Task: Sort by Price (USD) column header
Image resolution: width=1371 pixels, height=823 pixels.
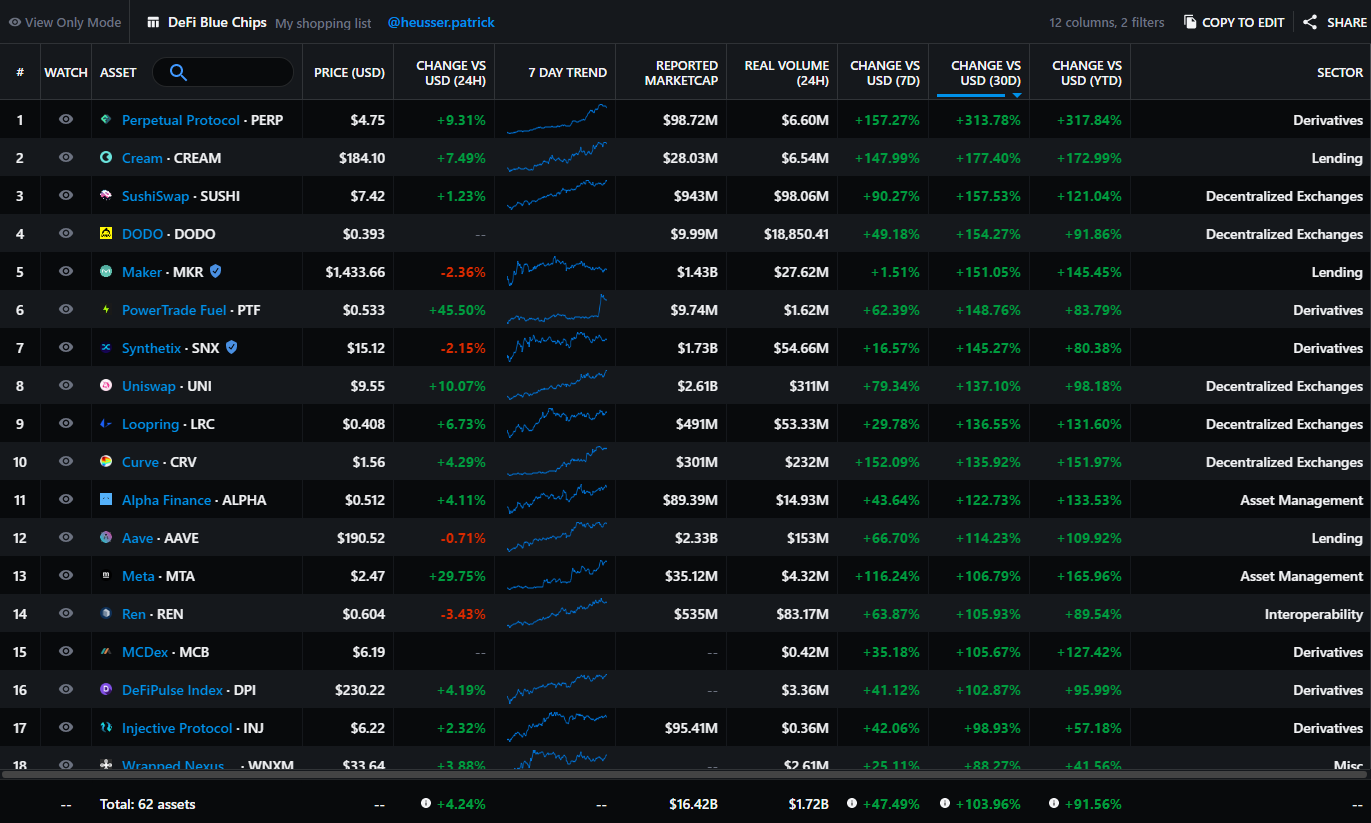Action: point(349,72)
